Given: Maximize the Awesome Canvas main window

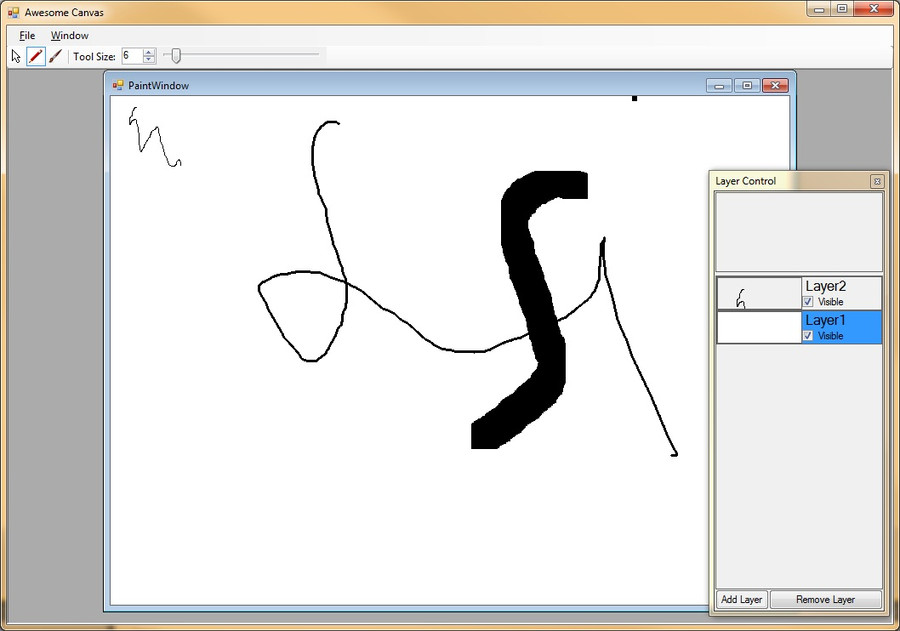Looking at the screenshot, I should click(x=842, y=9).
